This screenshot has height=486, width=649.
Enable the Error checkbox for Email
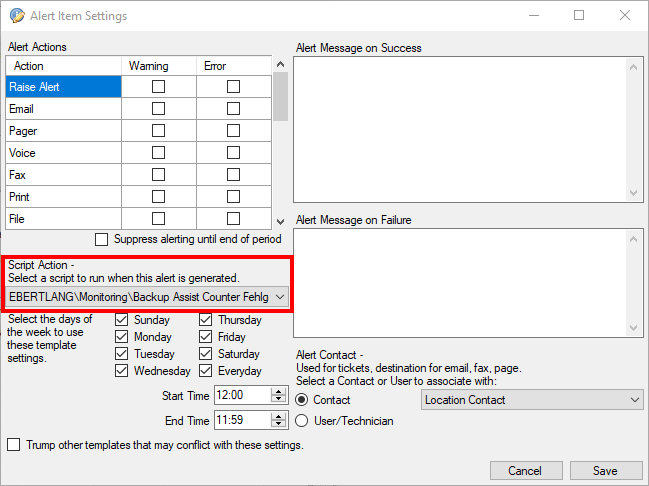[x=233, y=109]
